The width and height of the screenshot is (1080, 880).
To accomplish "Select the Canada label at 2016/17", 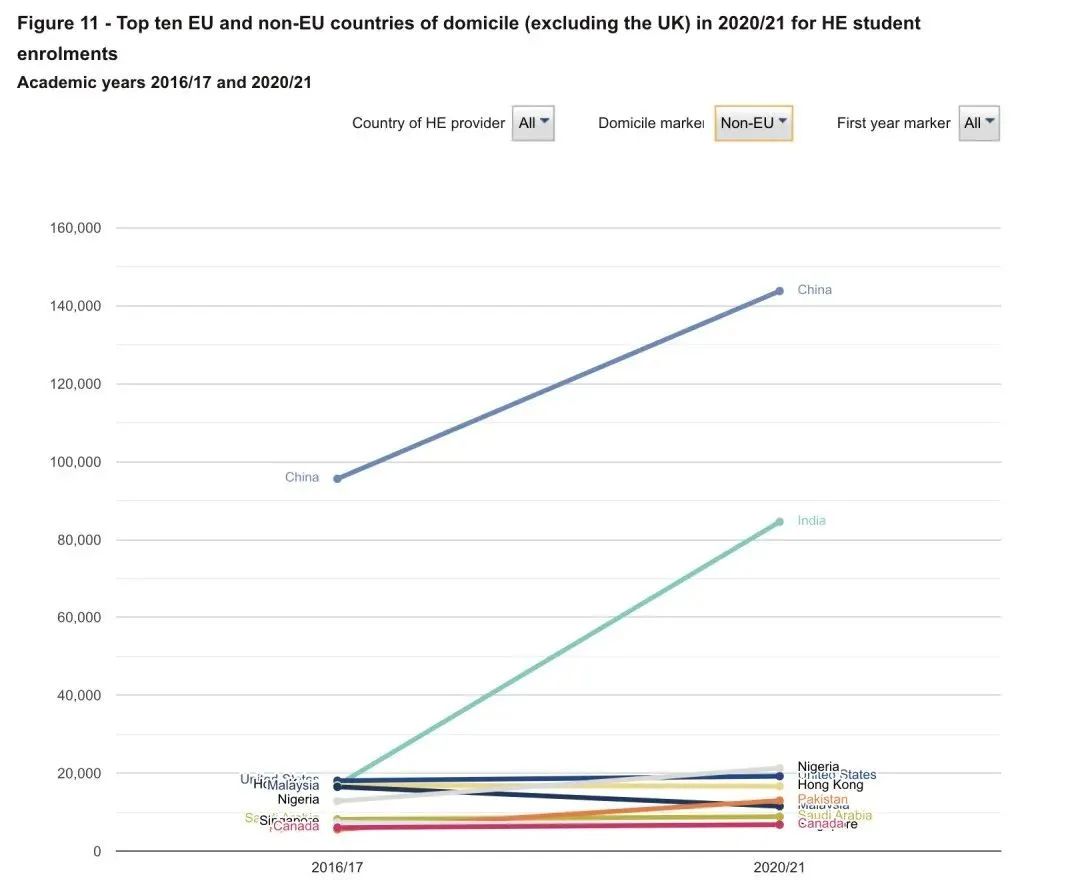I will (x=296, y=826).
